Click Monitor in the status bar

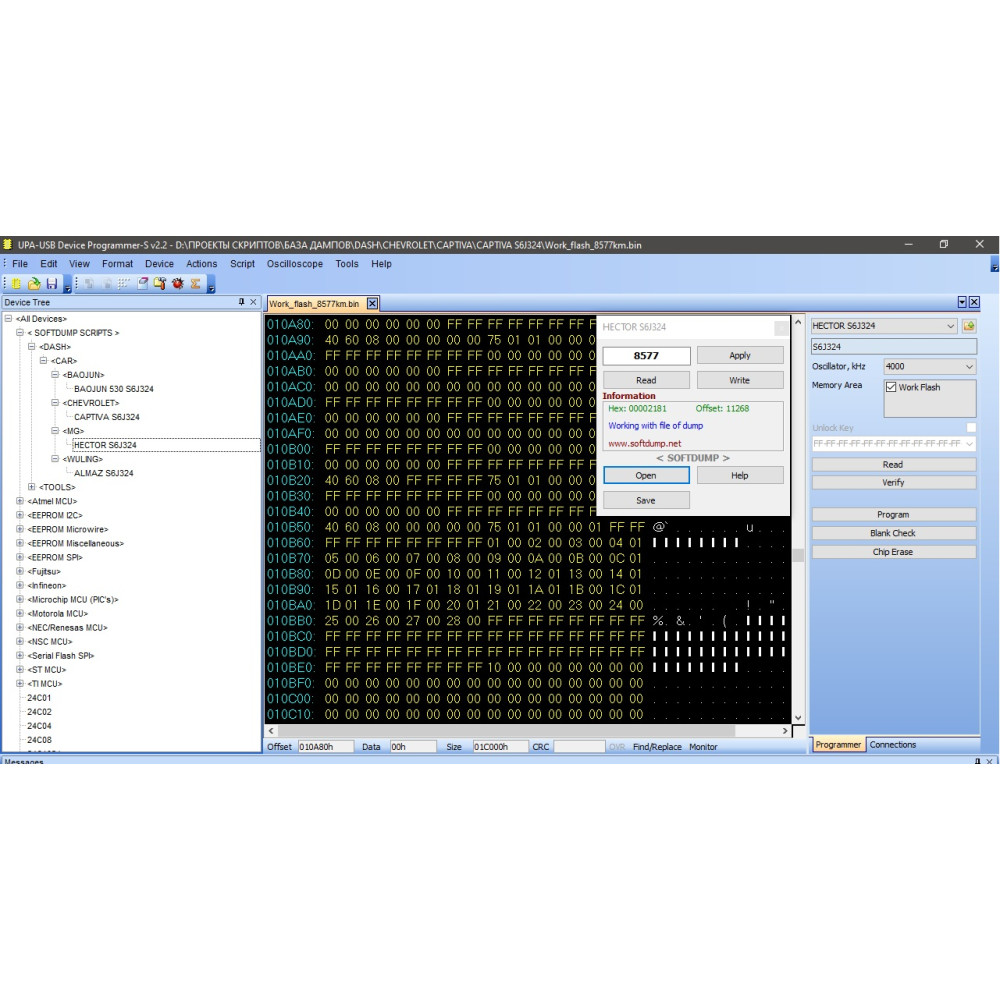(x=703, y=747)
